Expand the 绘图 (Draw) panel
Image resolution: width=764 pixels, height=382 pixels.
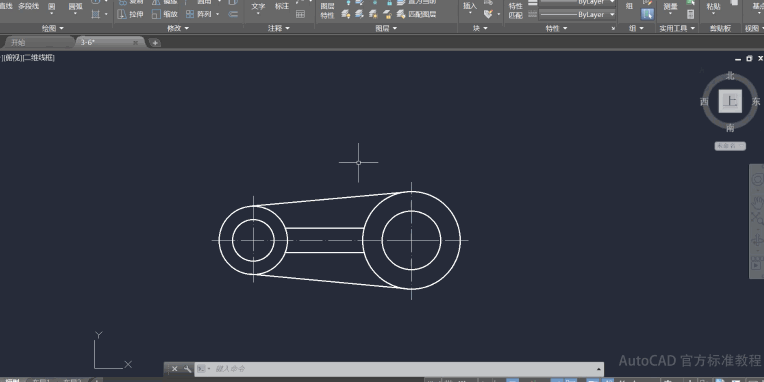pos(53,28)
